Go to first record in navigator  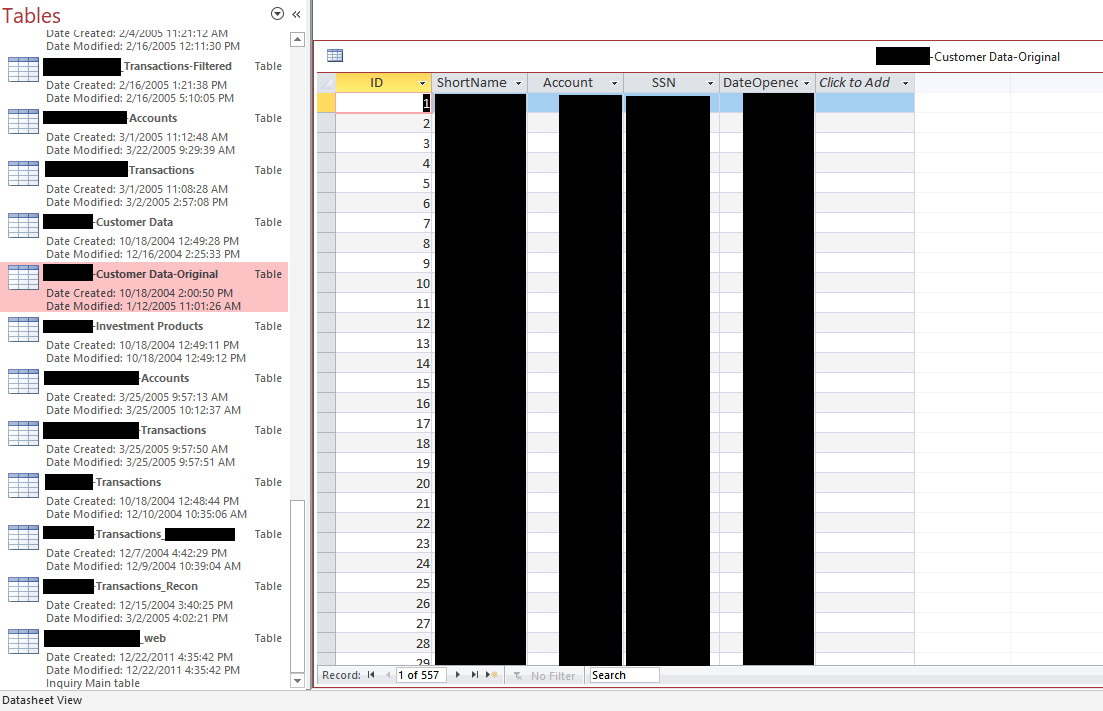[x=371, y=675]
